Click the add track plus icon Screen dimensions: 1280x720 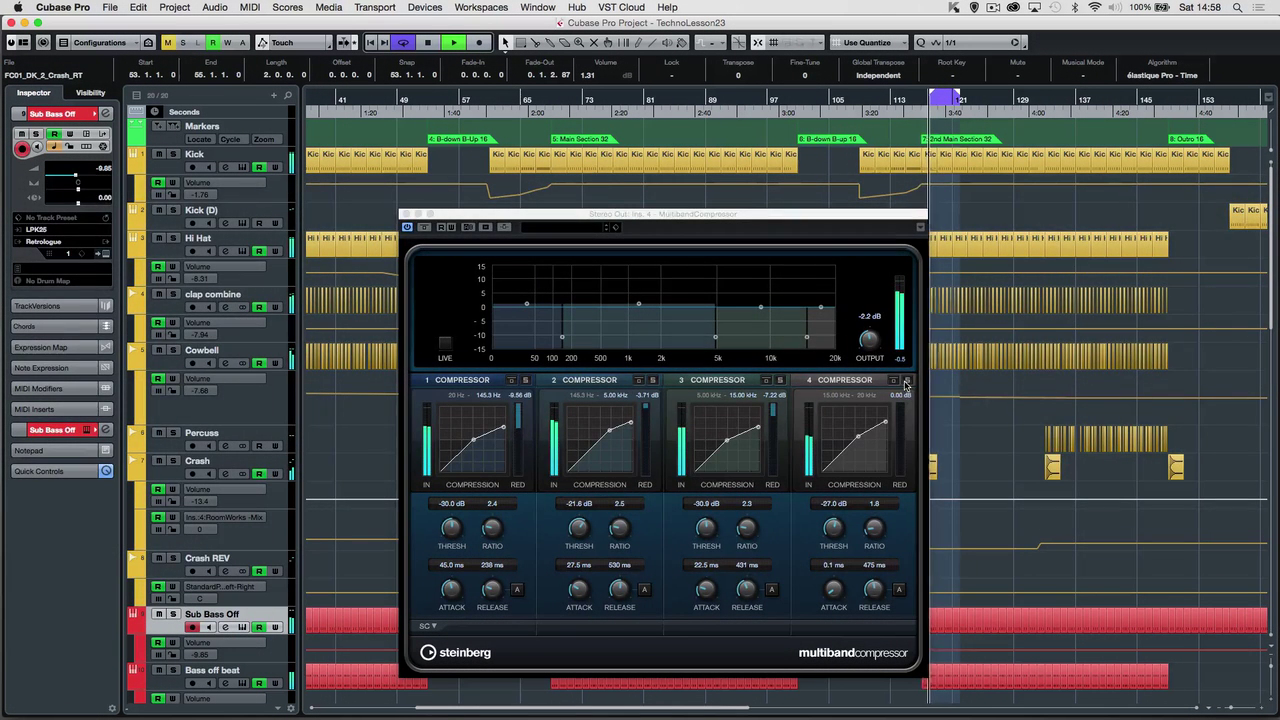pos(274,96)
